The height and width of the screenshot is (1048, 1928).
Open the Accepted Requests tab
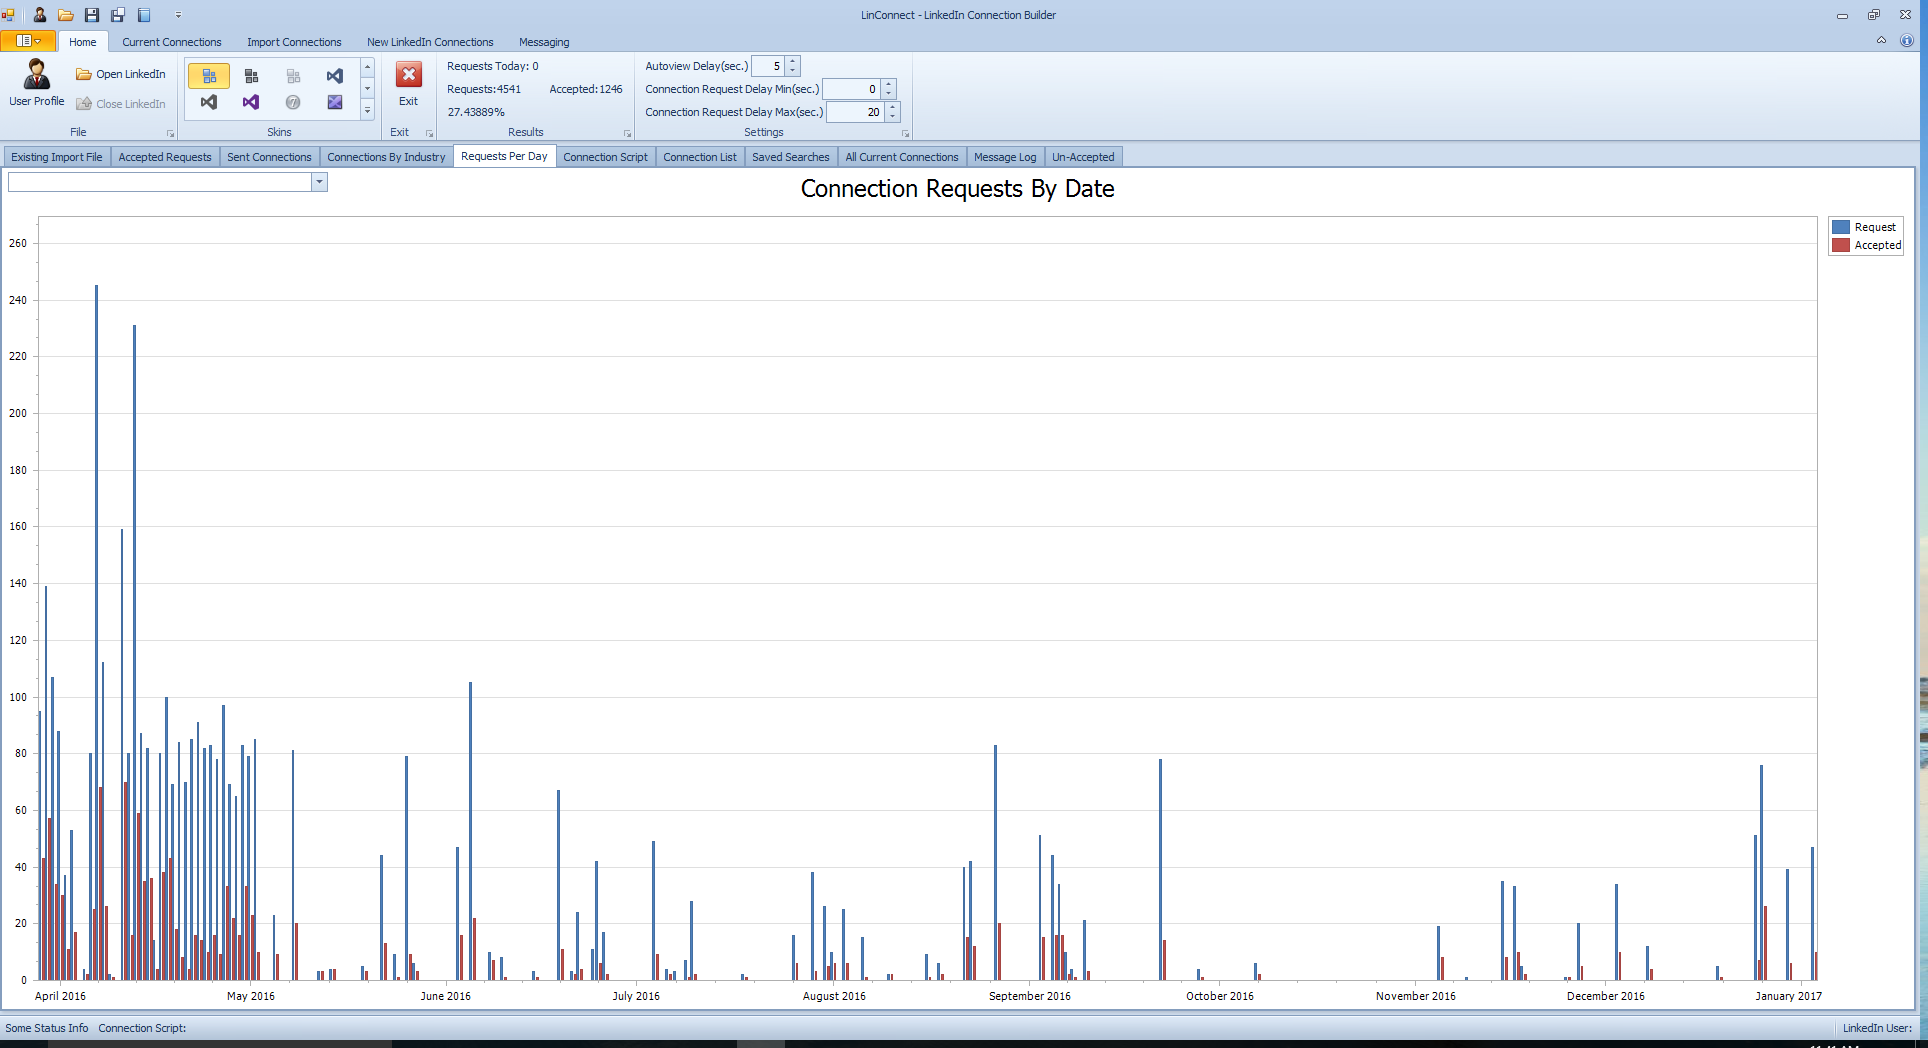point(165,157)
